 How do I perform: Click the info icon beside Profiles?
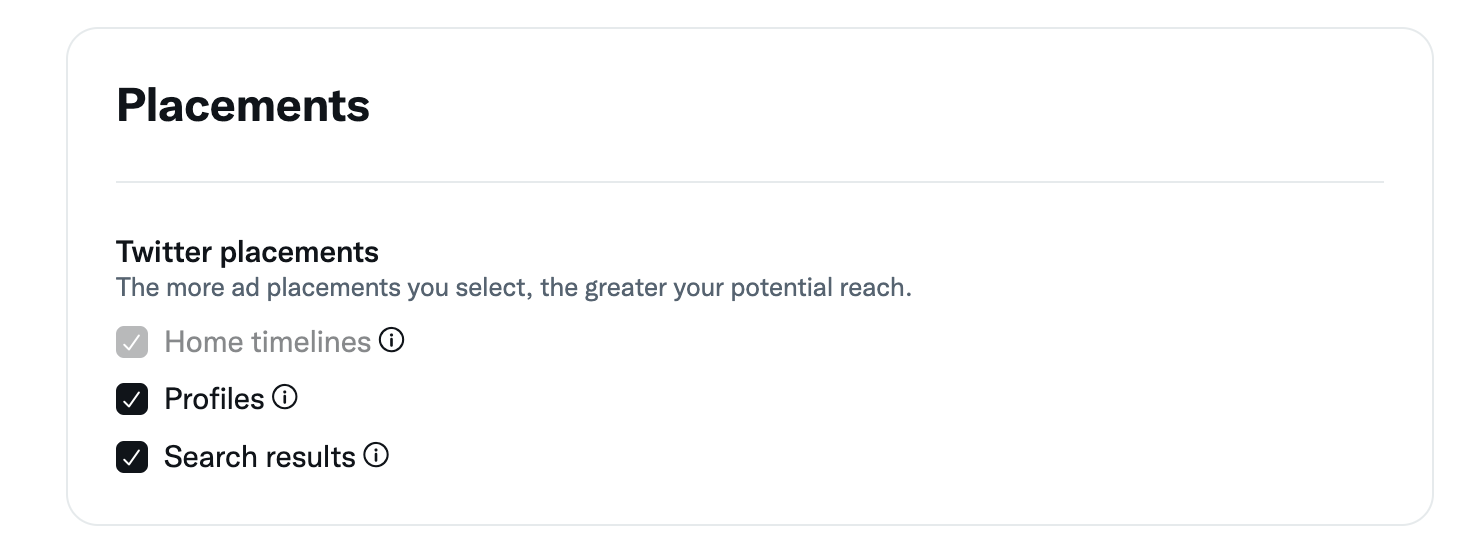tap(286, 399)
